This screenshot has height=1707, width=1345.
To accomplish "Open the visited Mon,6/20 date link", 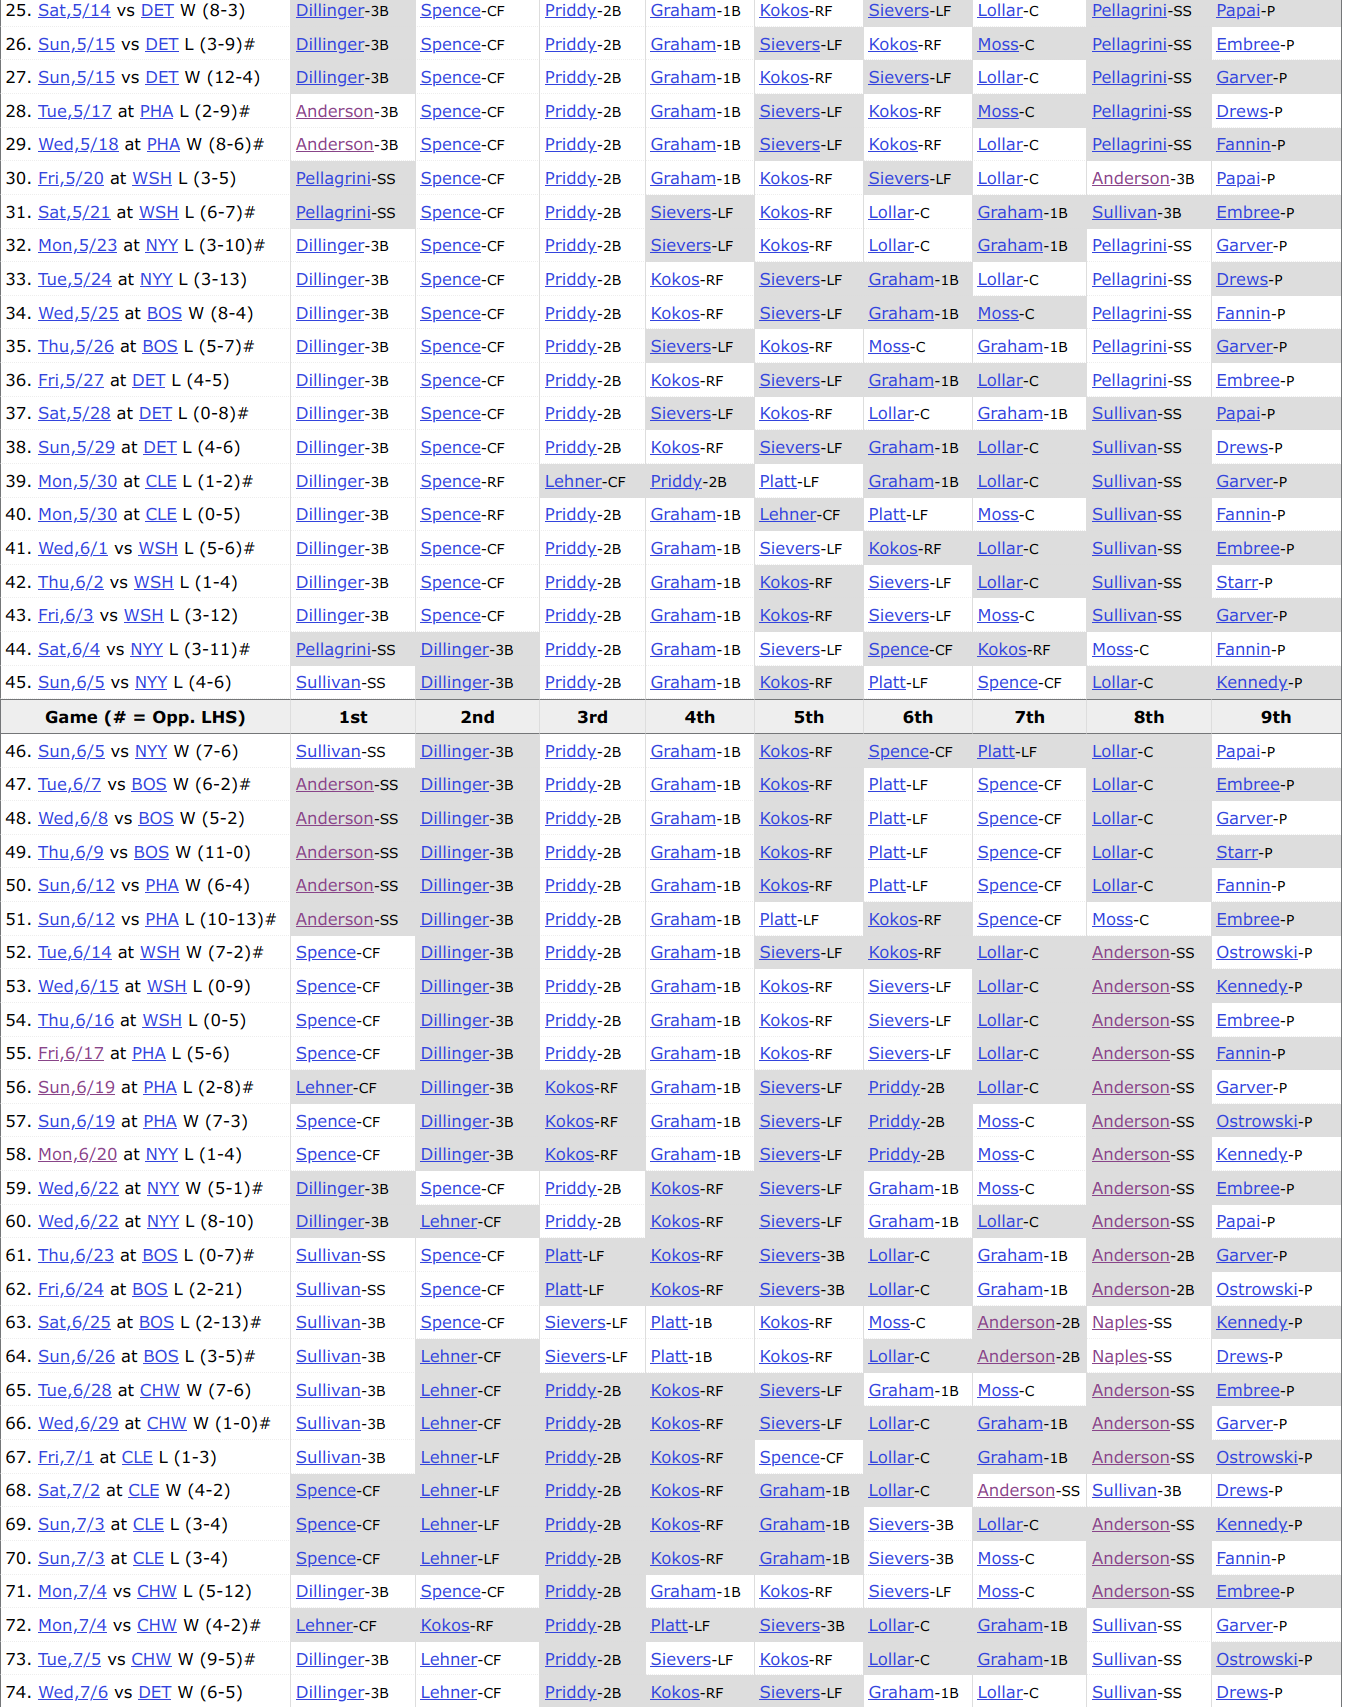I will [x=77, y=1155].
